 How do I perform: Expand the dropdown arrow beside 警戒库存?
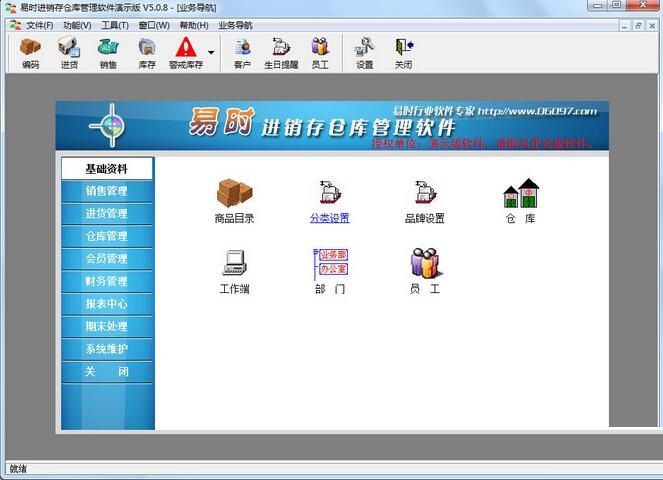coord(211,52)
